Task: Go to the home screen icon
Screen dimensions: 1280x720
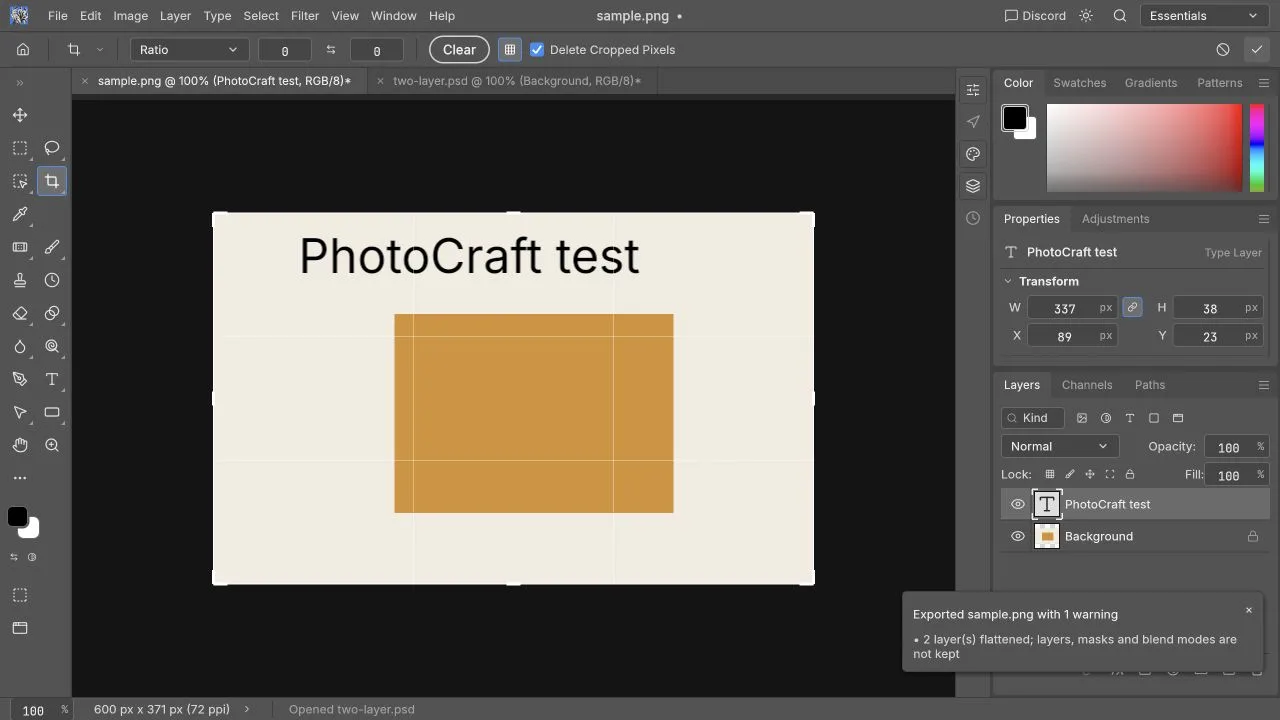Action: (23, 49)
